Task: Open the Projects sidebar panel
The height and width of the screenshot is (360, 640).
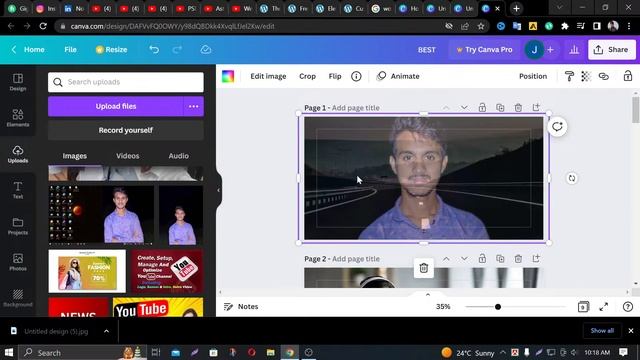Action: [x=18, y=226]
